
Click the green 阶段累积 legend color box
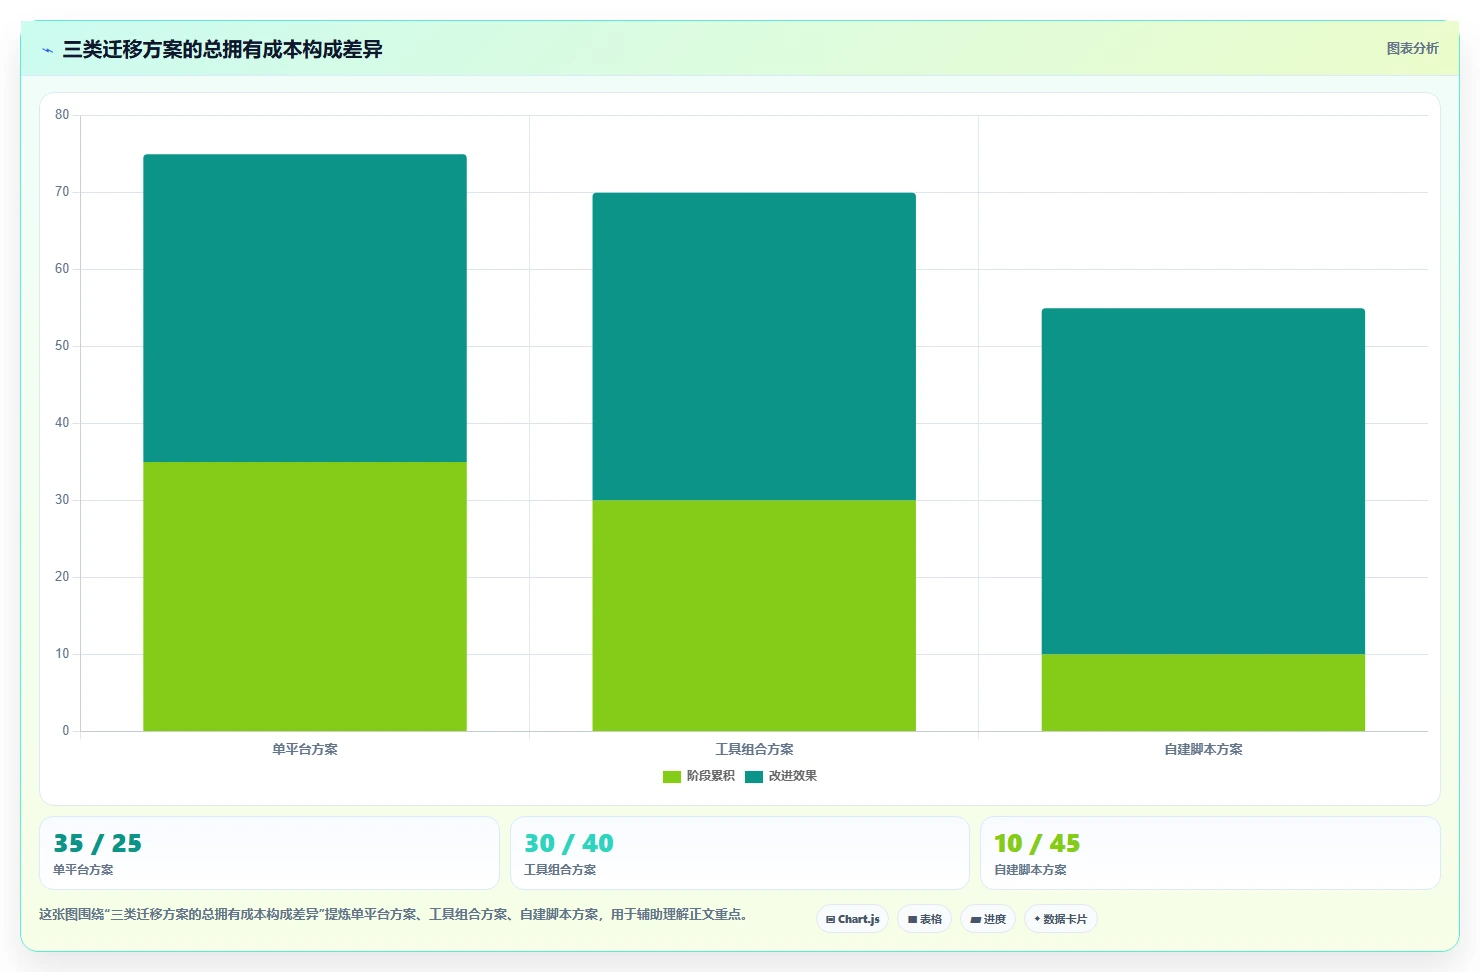tap(672, 777)
